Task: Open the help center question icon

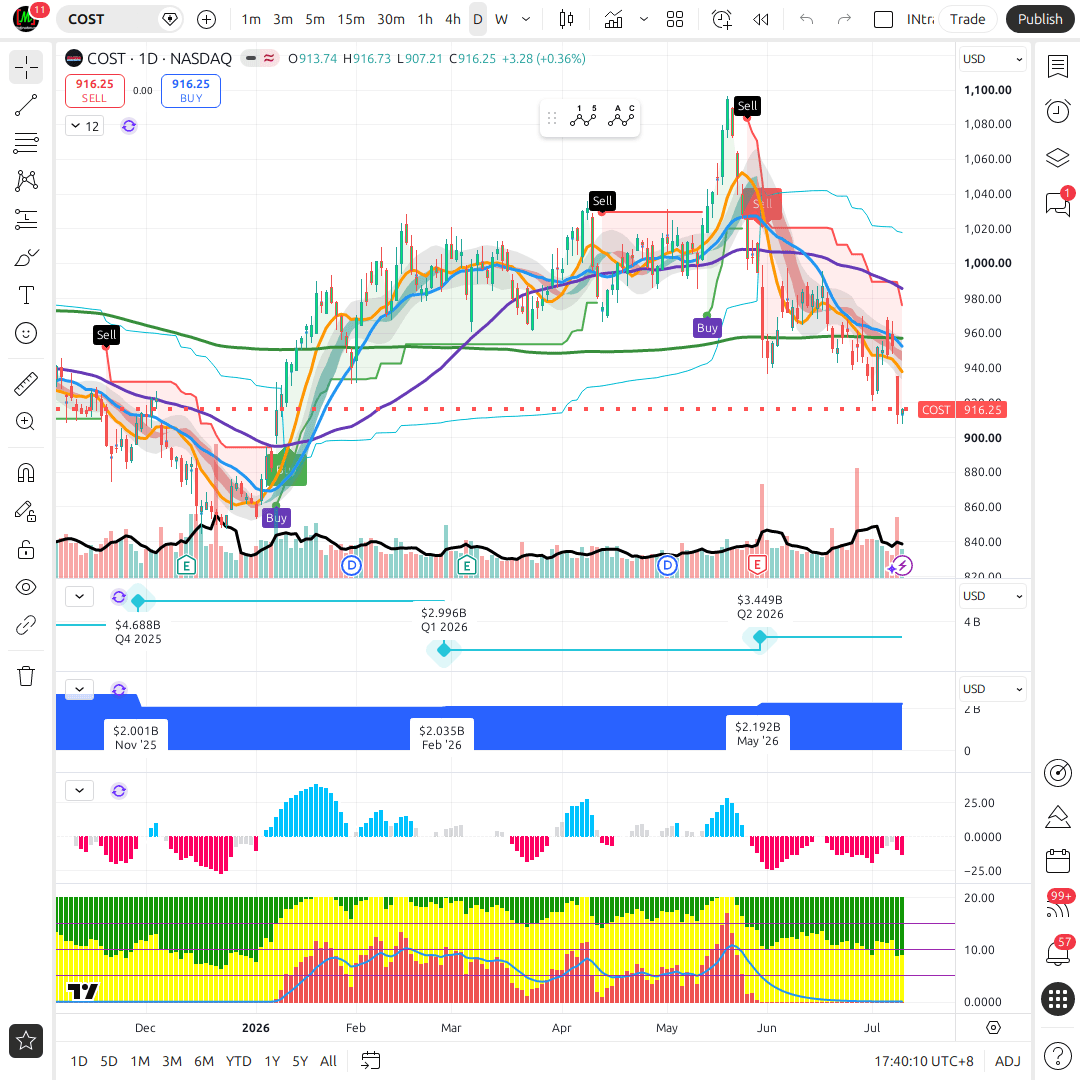Action: click(1058, 1055)
